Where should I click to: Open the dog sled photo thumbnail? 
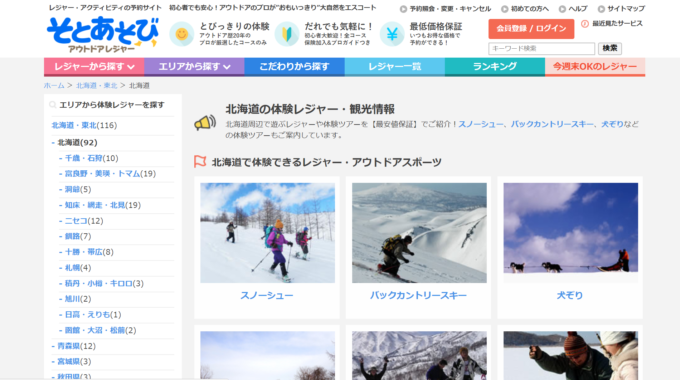click(x=571, y=233)
